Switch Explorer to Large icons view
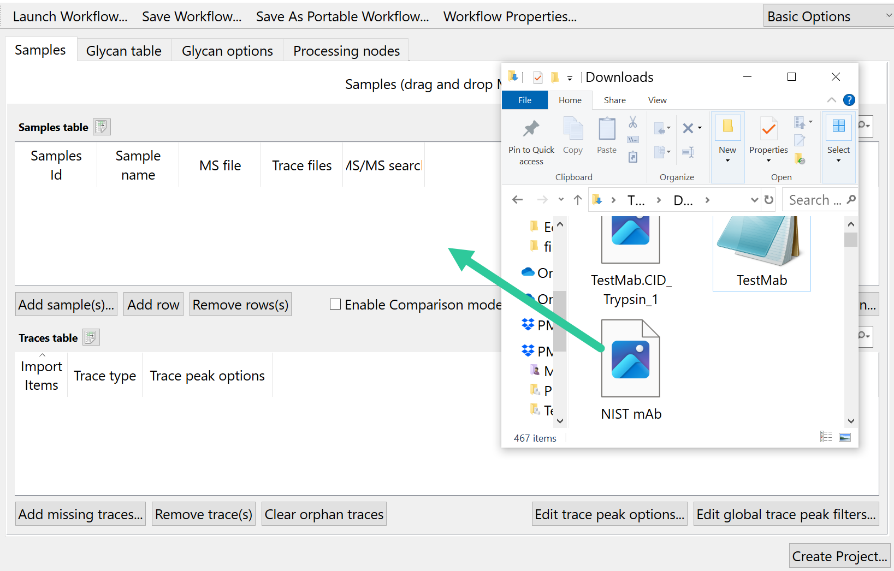894x571 pixels. [x=845, y=437]
